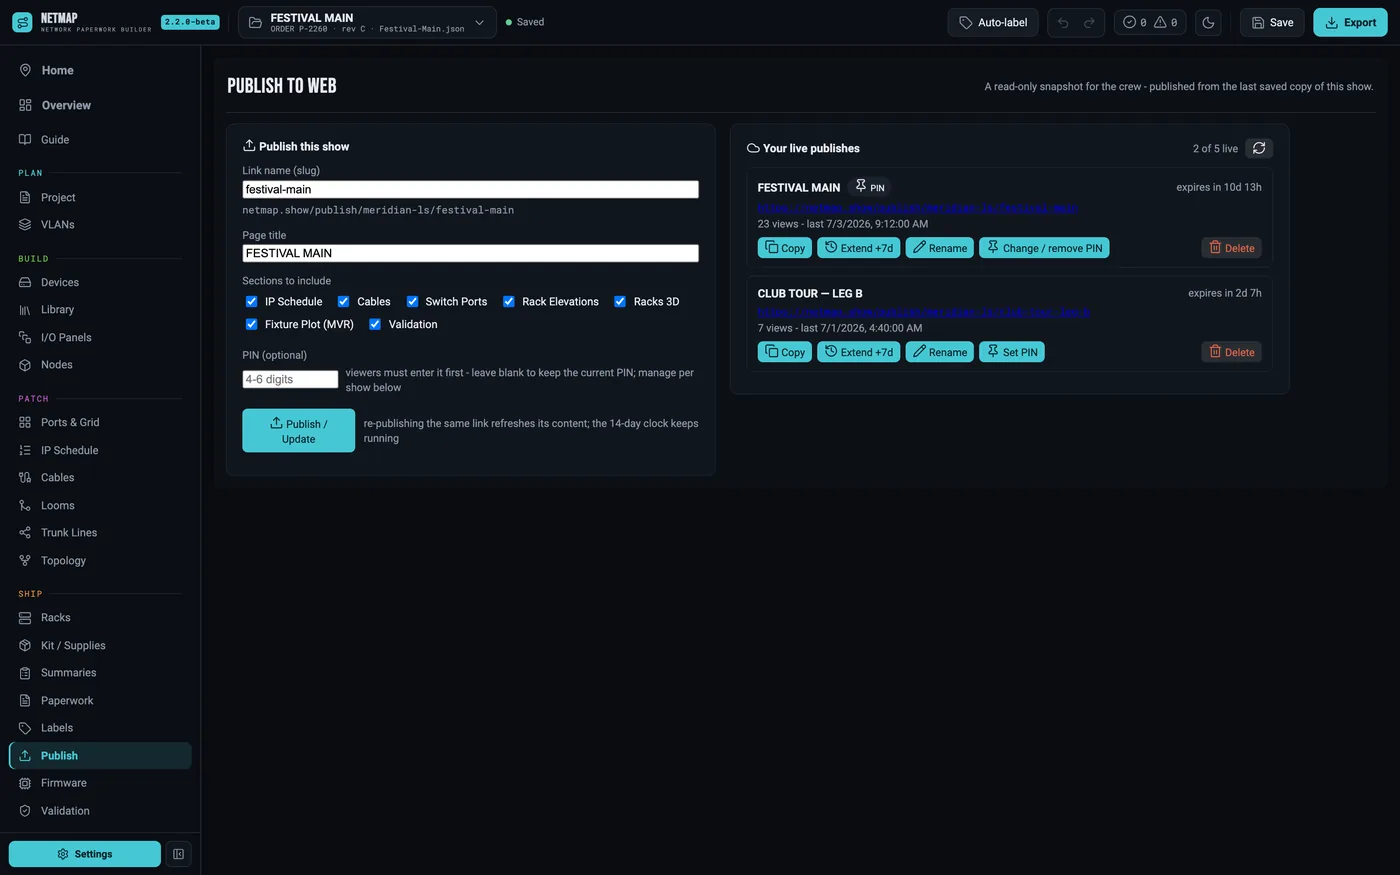Uncheck the IP Schedule section checkbox
The image size is (1400, 875).
tap(251, 301)
